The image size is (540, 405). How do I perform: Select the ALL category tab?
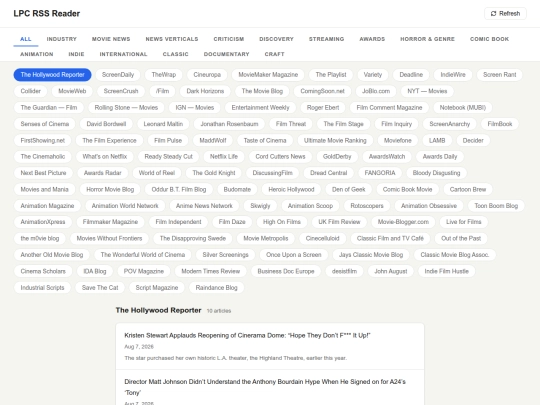26,39
